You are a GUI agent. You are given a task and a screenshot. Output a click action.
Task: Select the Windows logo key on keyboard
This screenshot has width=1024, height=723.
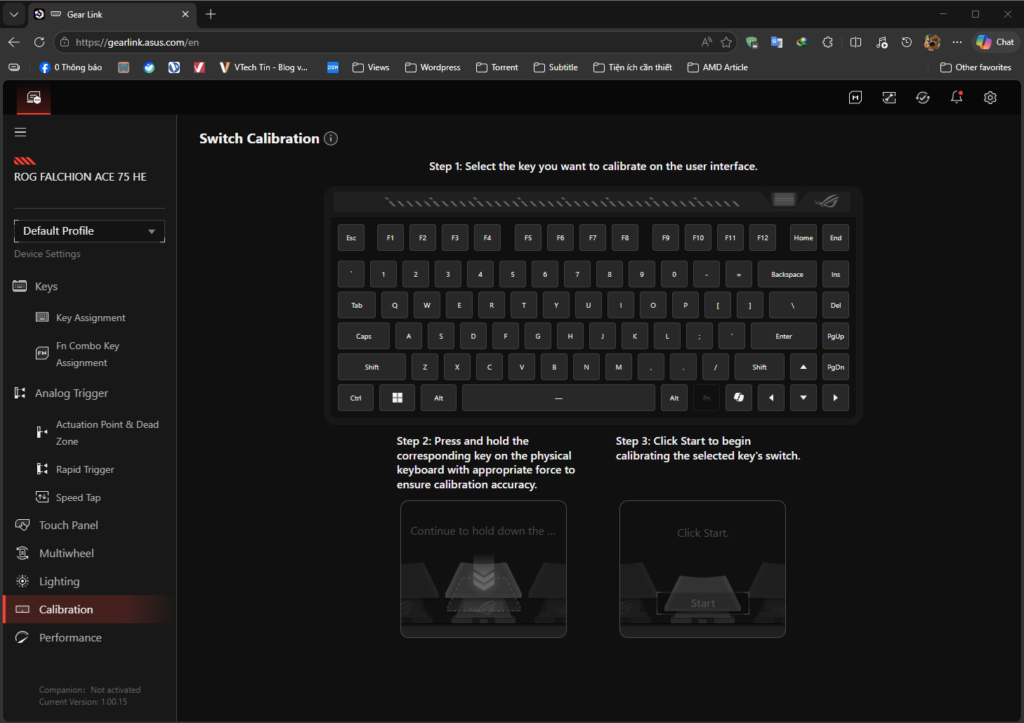coord(397,398)
